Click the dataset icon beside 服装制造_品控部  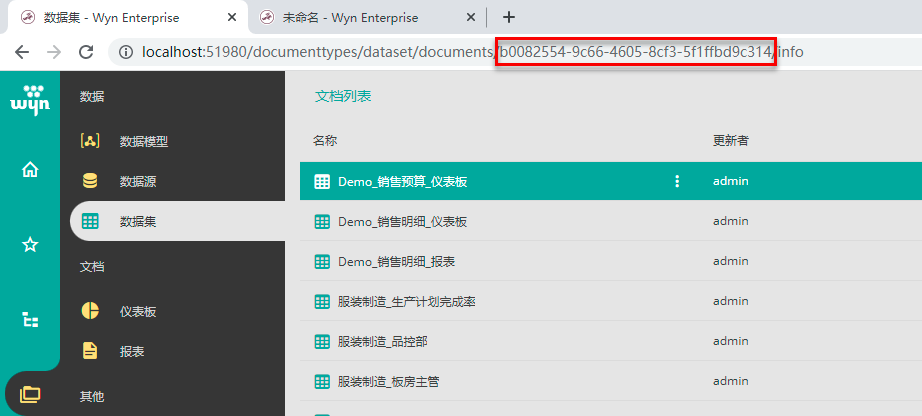(322, 341)
